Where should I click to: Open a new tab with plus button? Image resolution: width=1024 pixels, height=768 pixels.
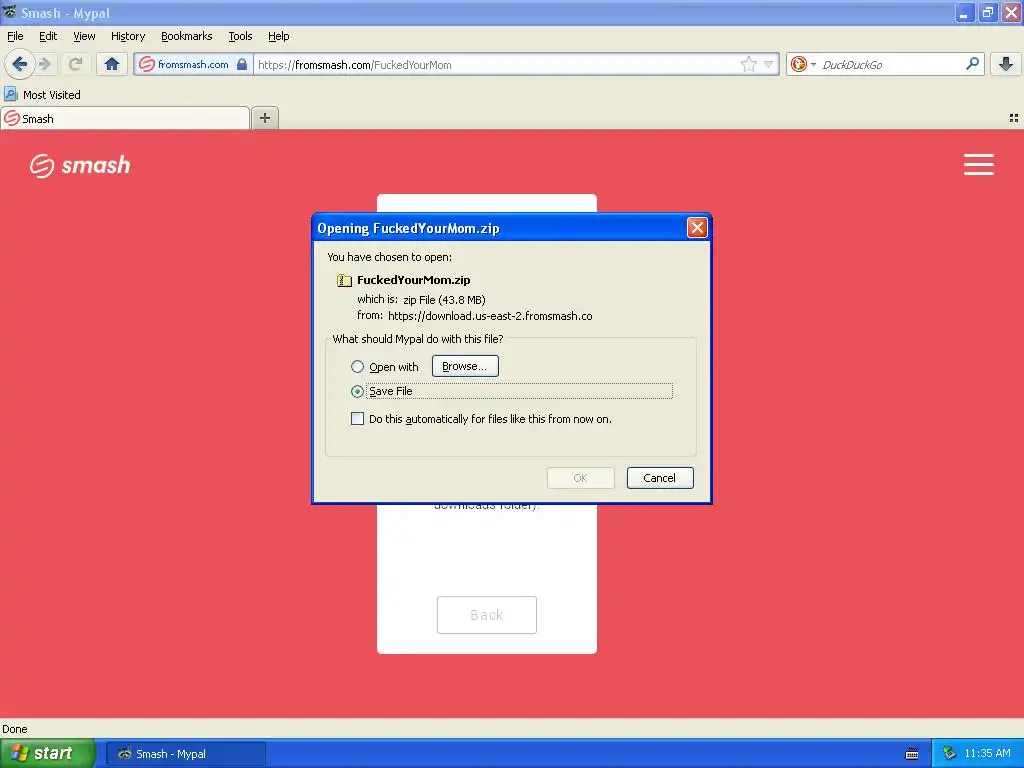point(264,118)
